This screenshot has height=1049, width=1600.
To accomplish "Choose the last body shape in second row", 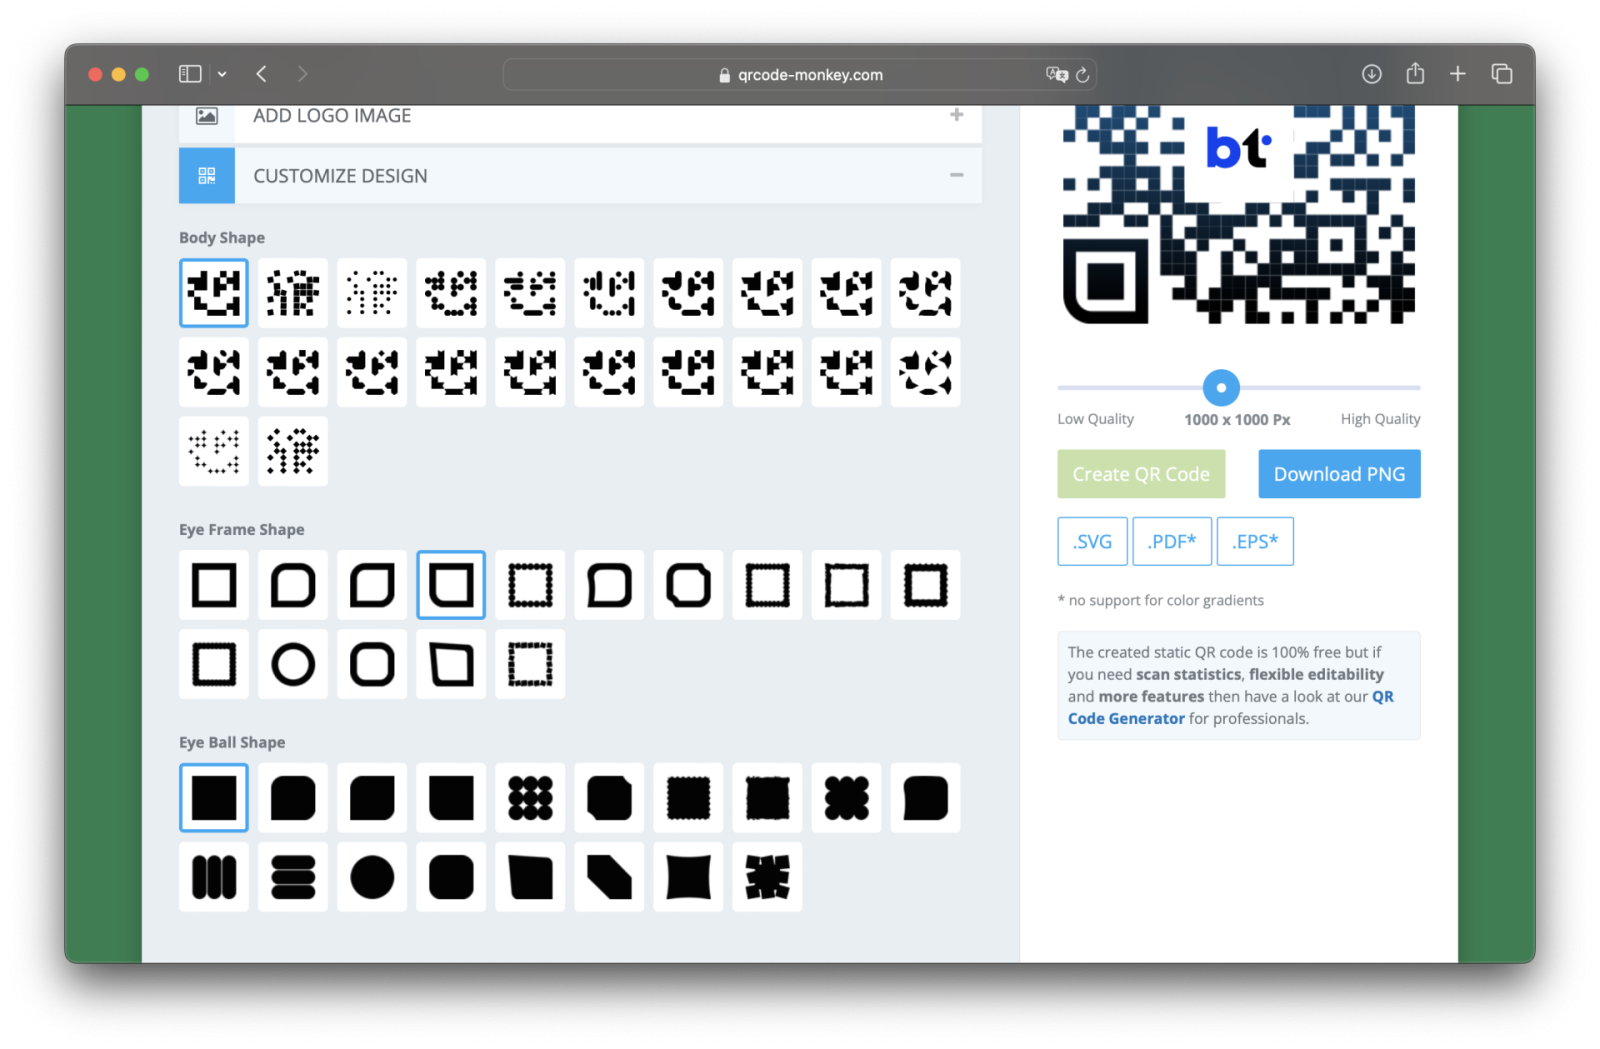I will (925, 372).
